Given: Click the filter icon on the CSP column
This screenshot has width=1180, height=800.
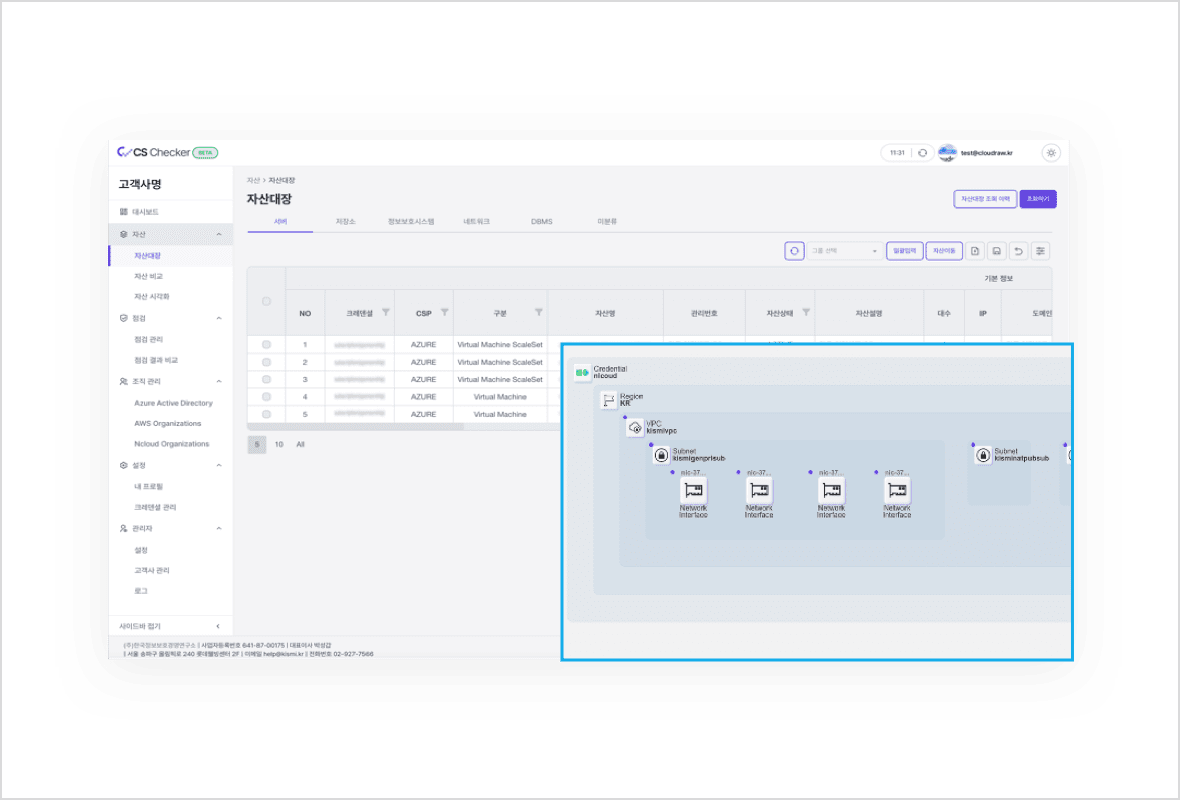Looking at the screenshot, I should [444, 313].
